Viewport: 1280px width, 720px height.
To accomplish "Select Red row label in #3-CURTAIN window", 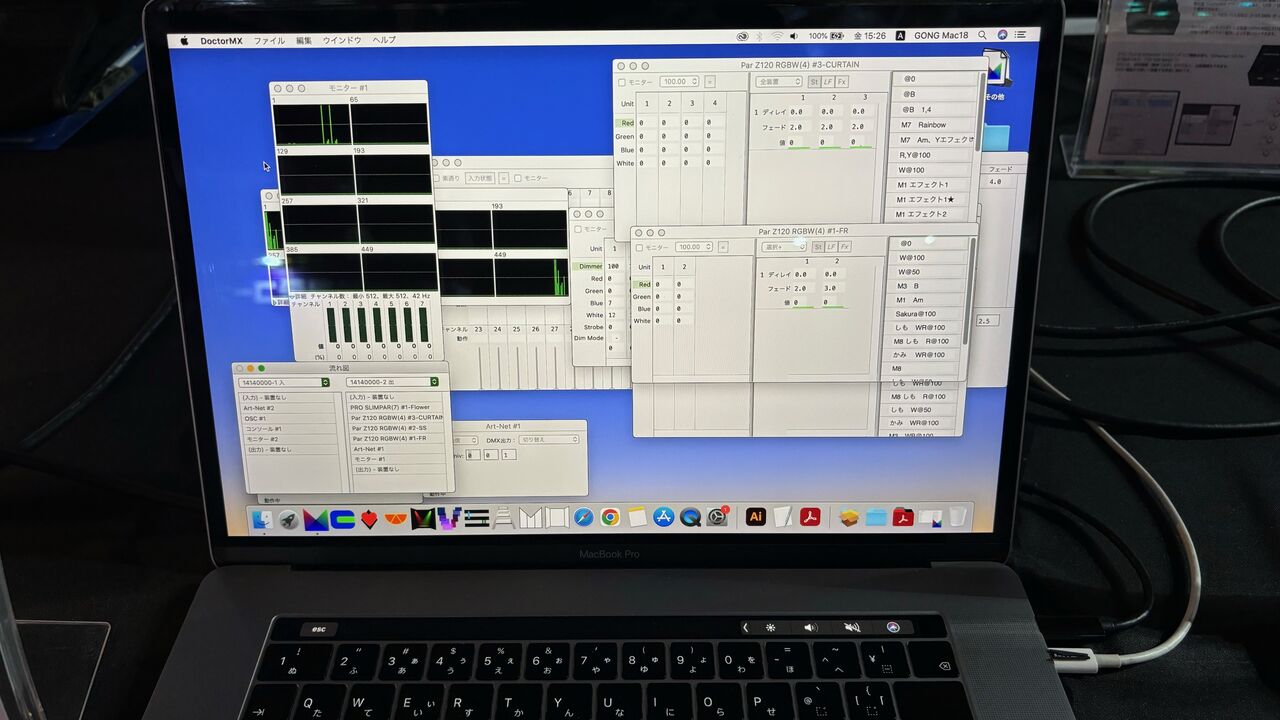I will pyautogui.click(x=626, y=123).
